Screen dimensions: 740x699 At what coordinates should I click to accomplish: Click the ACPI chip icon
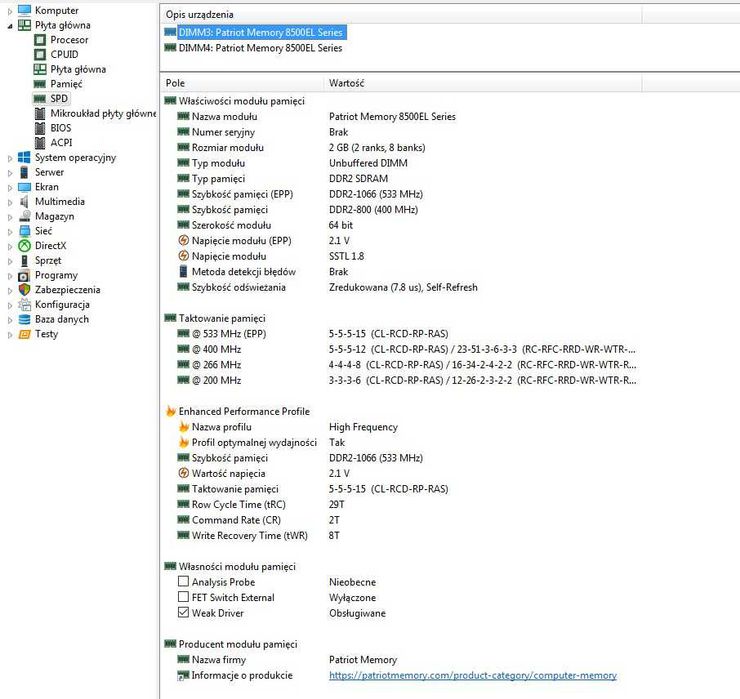pyautogui.click(x=40, y=143)
